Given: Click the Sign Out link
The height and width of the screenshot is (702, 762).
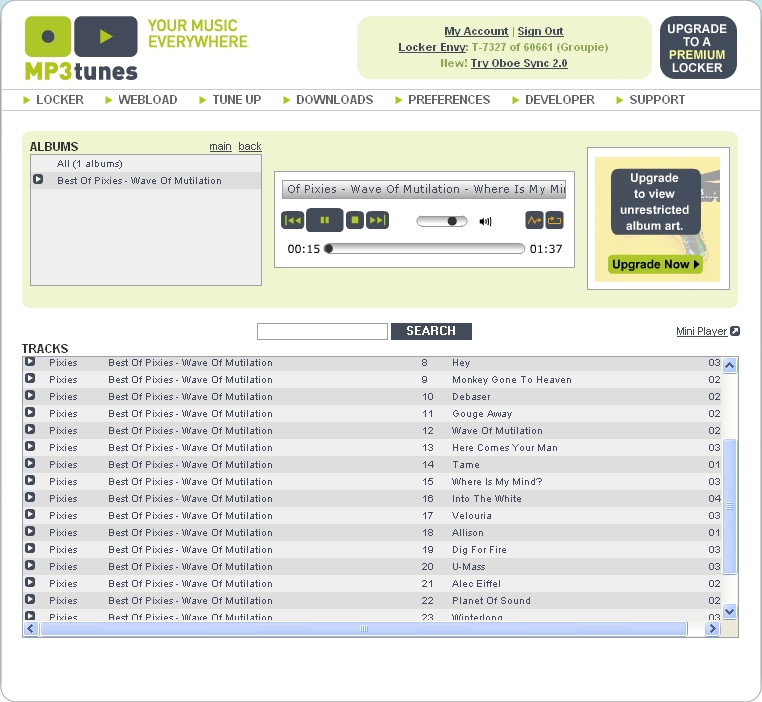Looking at the screenshot, I should 540,31.
